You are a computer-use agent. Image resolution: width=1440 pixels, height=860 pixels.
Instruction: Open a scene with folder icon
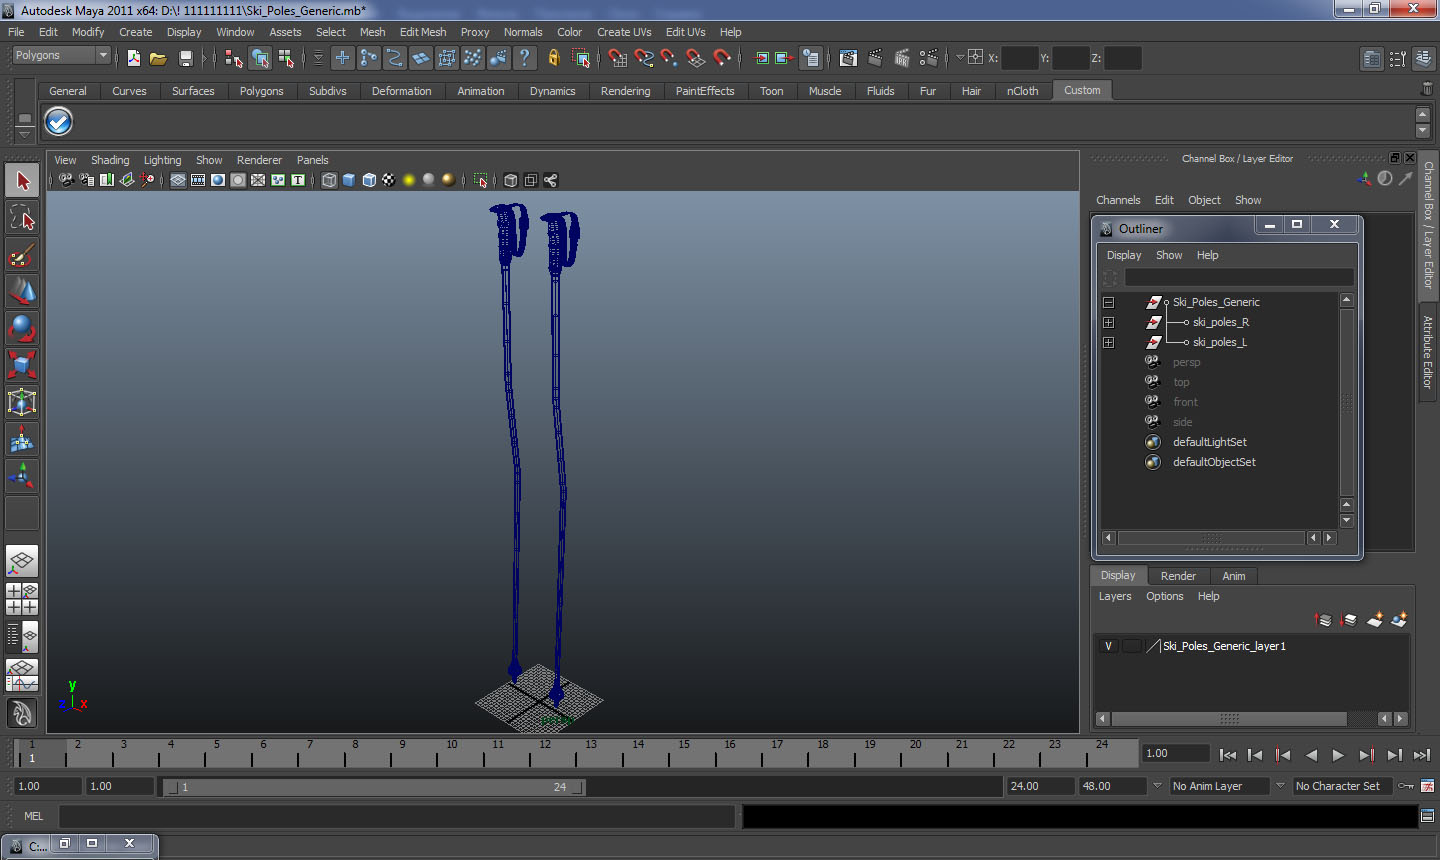coord(158,58)
